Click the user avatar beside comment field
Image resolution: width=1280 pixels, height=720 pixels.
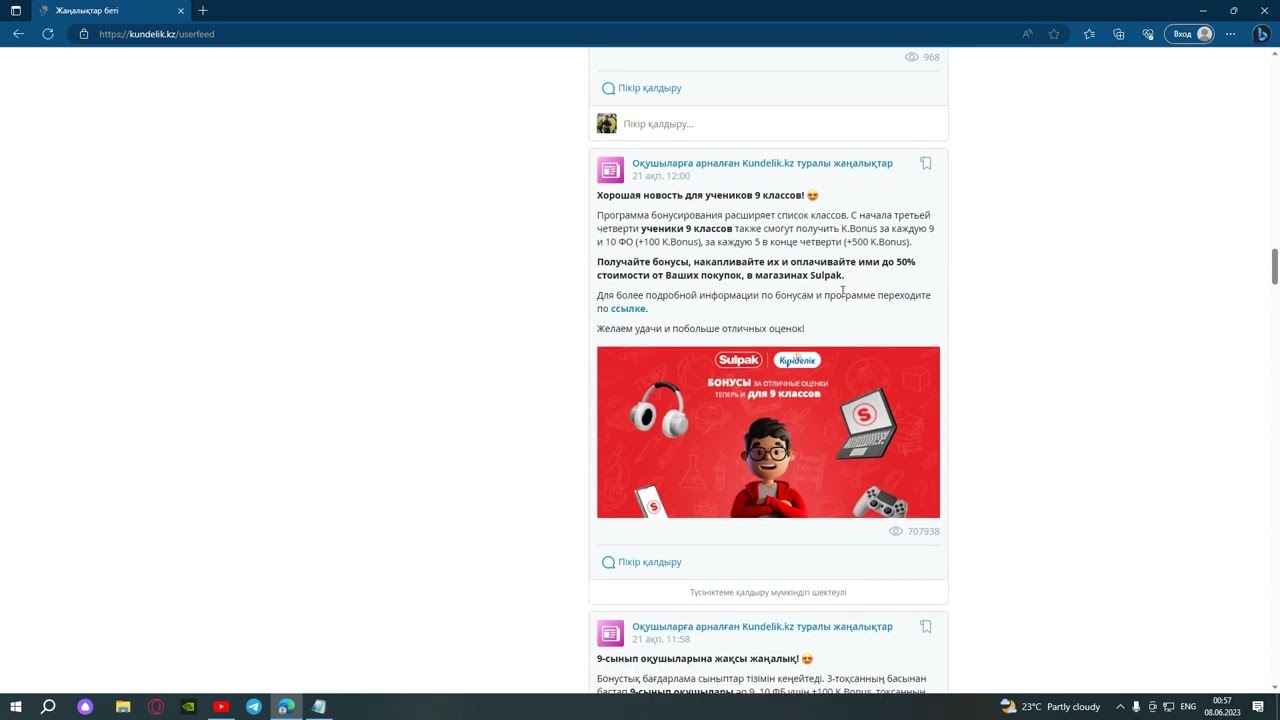coord(607,124)
